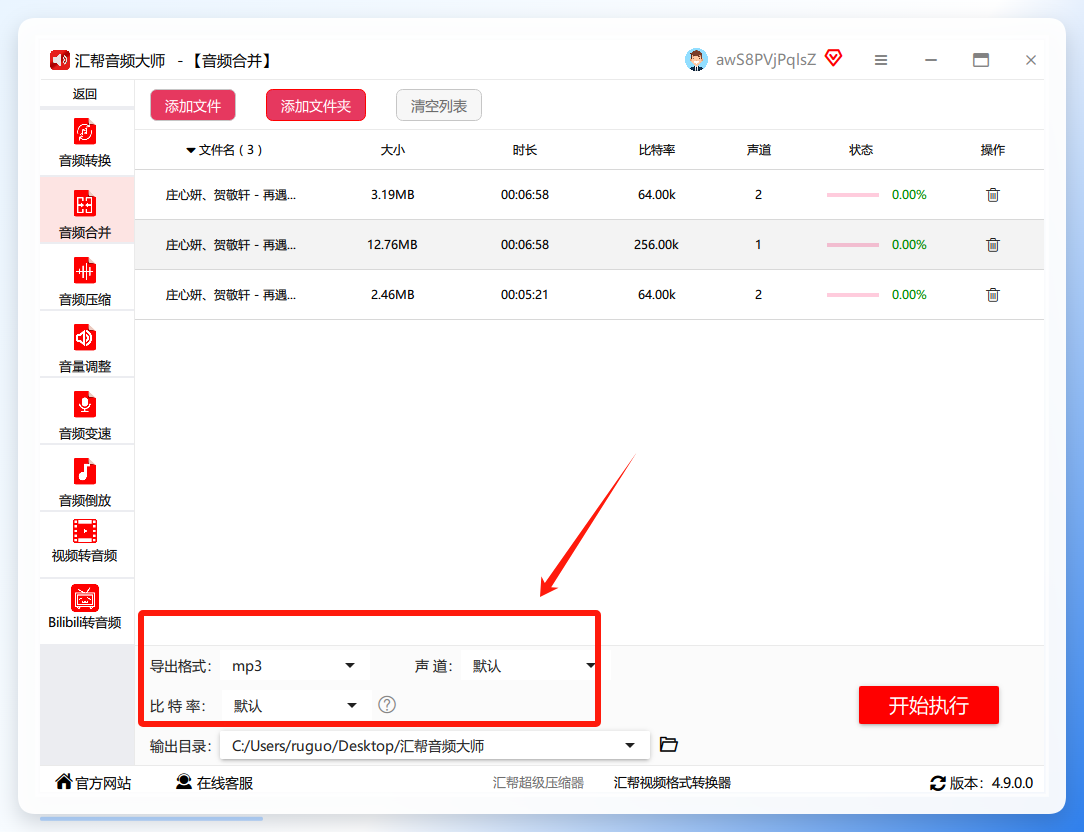Click progress bar of 3.19MB file
Screen dimensions: 1084x832
(852, 195)
